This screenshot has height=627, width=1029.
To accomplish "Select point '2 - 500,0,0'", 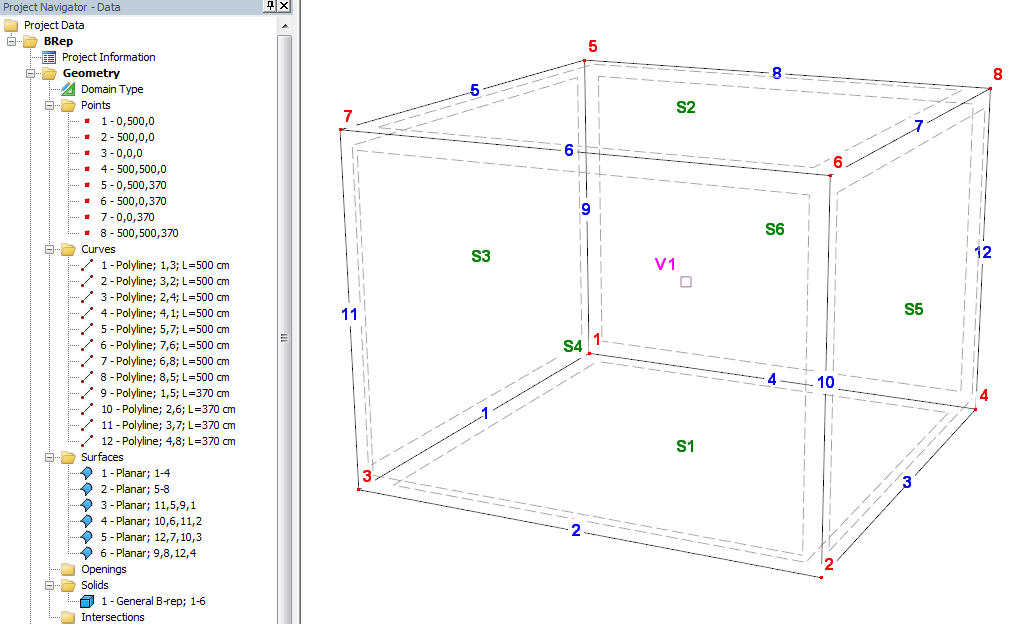I will [x=127, y=137].
